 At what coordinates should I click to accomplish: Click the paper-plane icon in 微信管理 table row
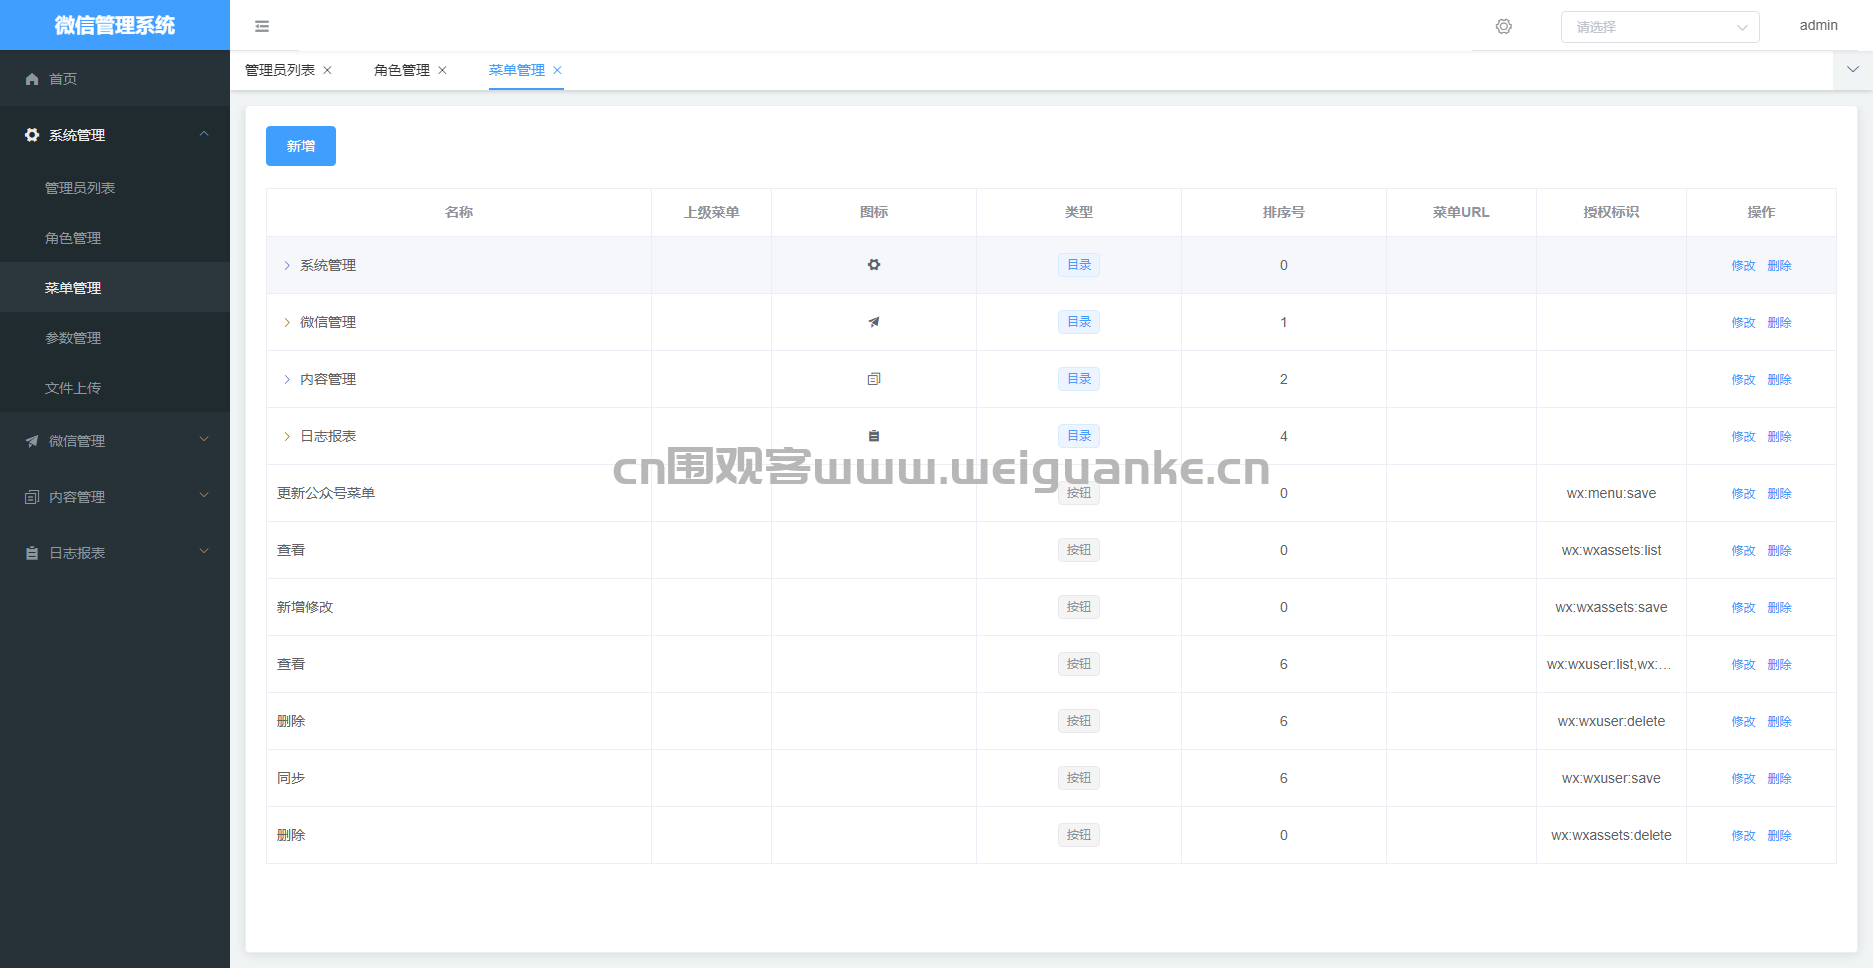pos(874,322)
